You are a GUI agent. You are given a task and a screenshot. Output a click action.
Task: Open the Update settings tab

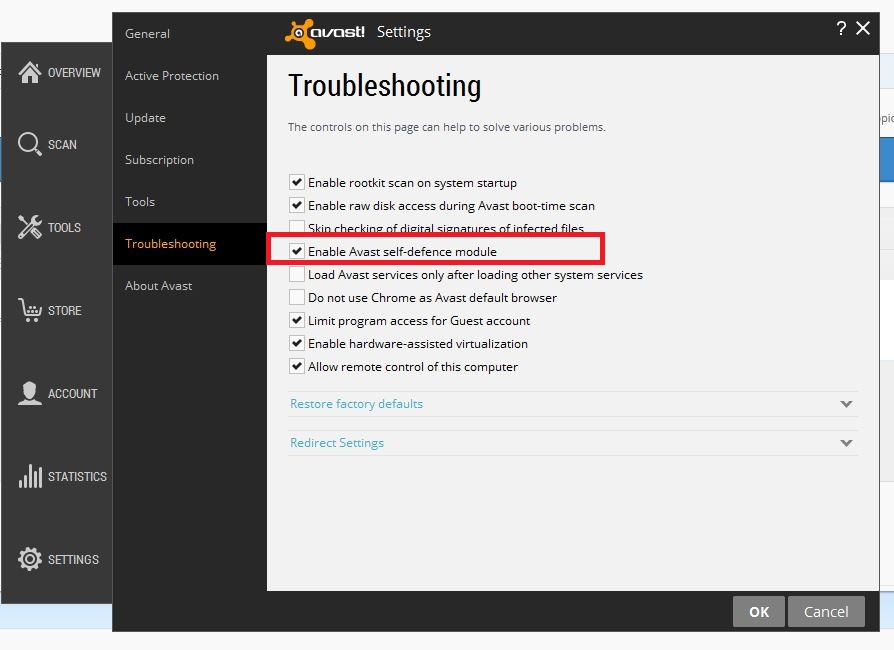pos(189,118)
